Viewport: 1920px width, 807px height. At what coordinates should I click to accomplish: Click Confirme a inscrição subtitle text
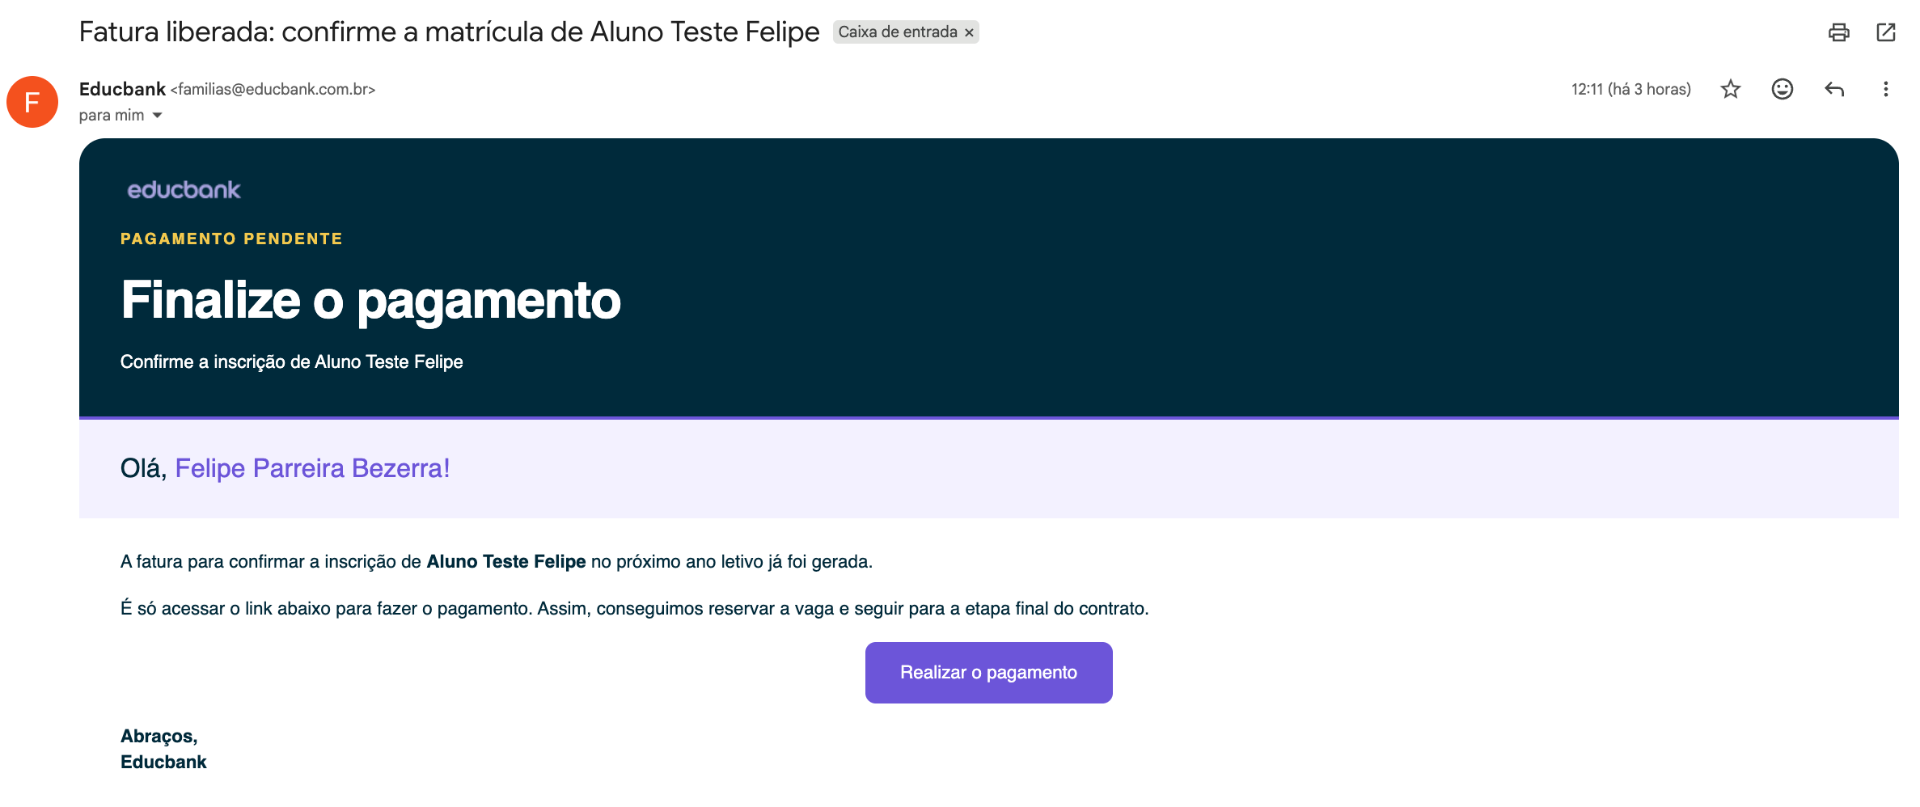point(291,362)
